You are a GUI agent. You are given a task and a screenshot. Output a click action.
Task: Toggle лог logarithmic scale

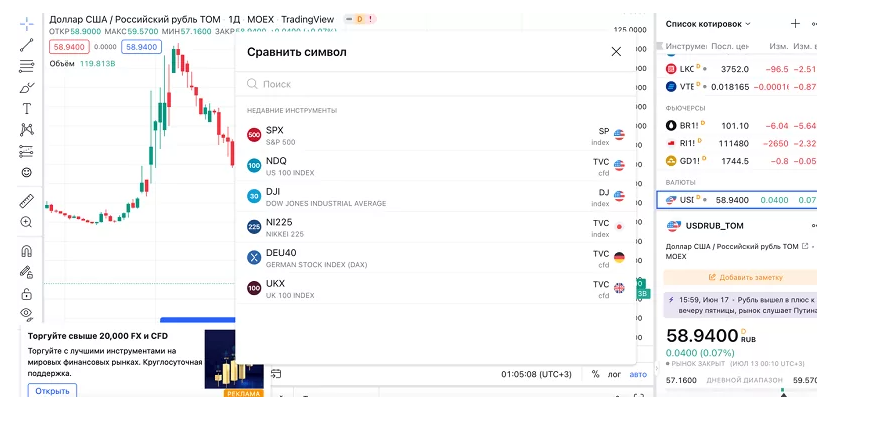[614, 374]
